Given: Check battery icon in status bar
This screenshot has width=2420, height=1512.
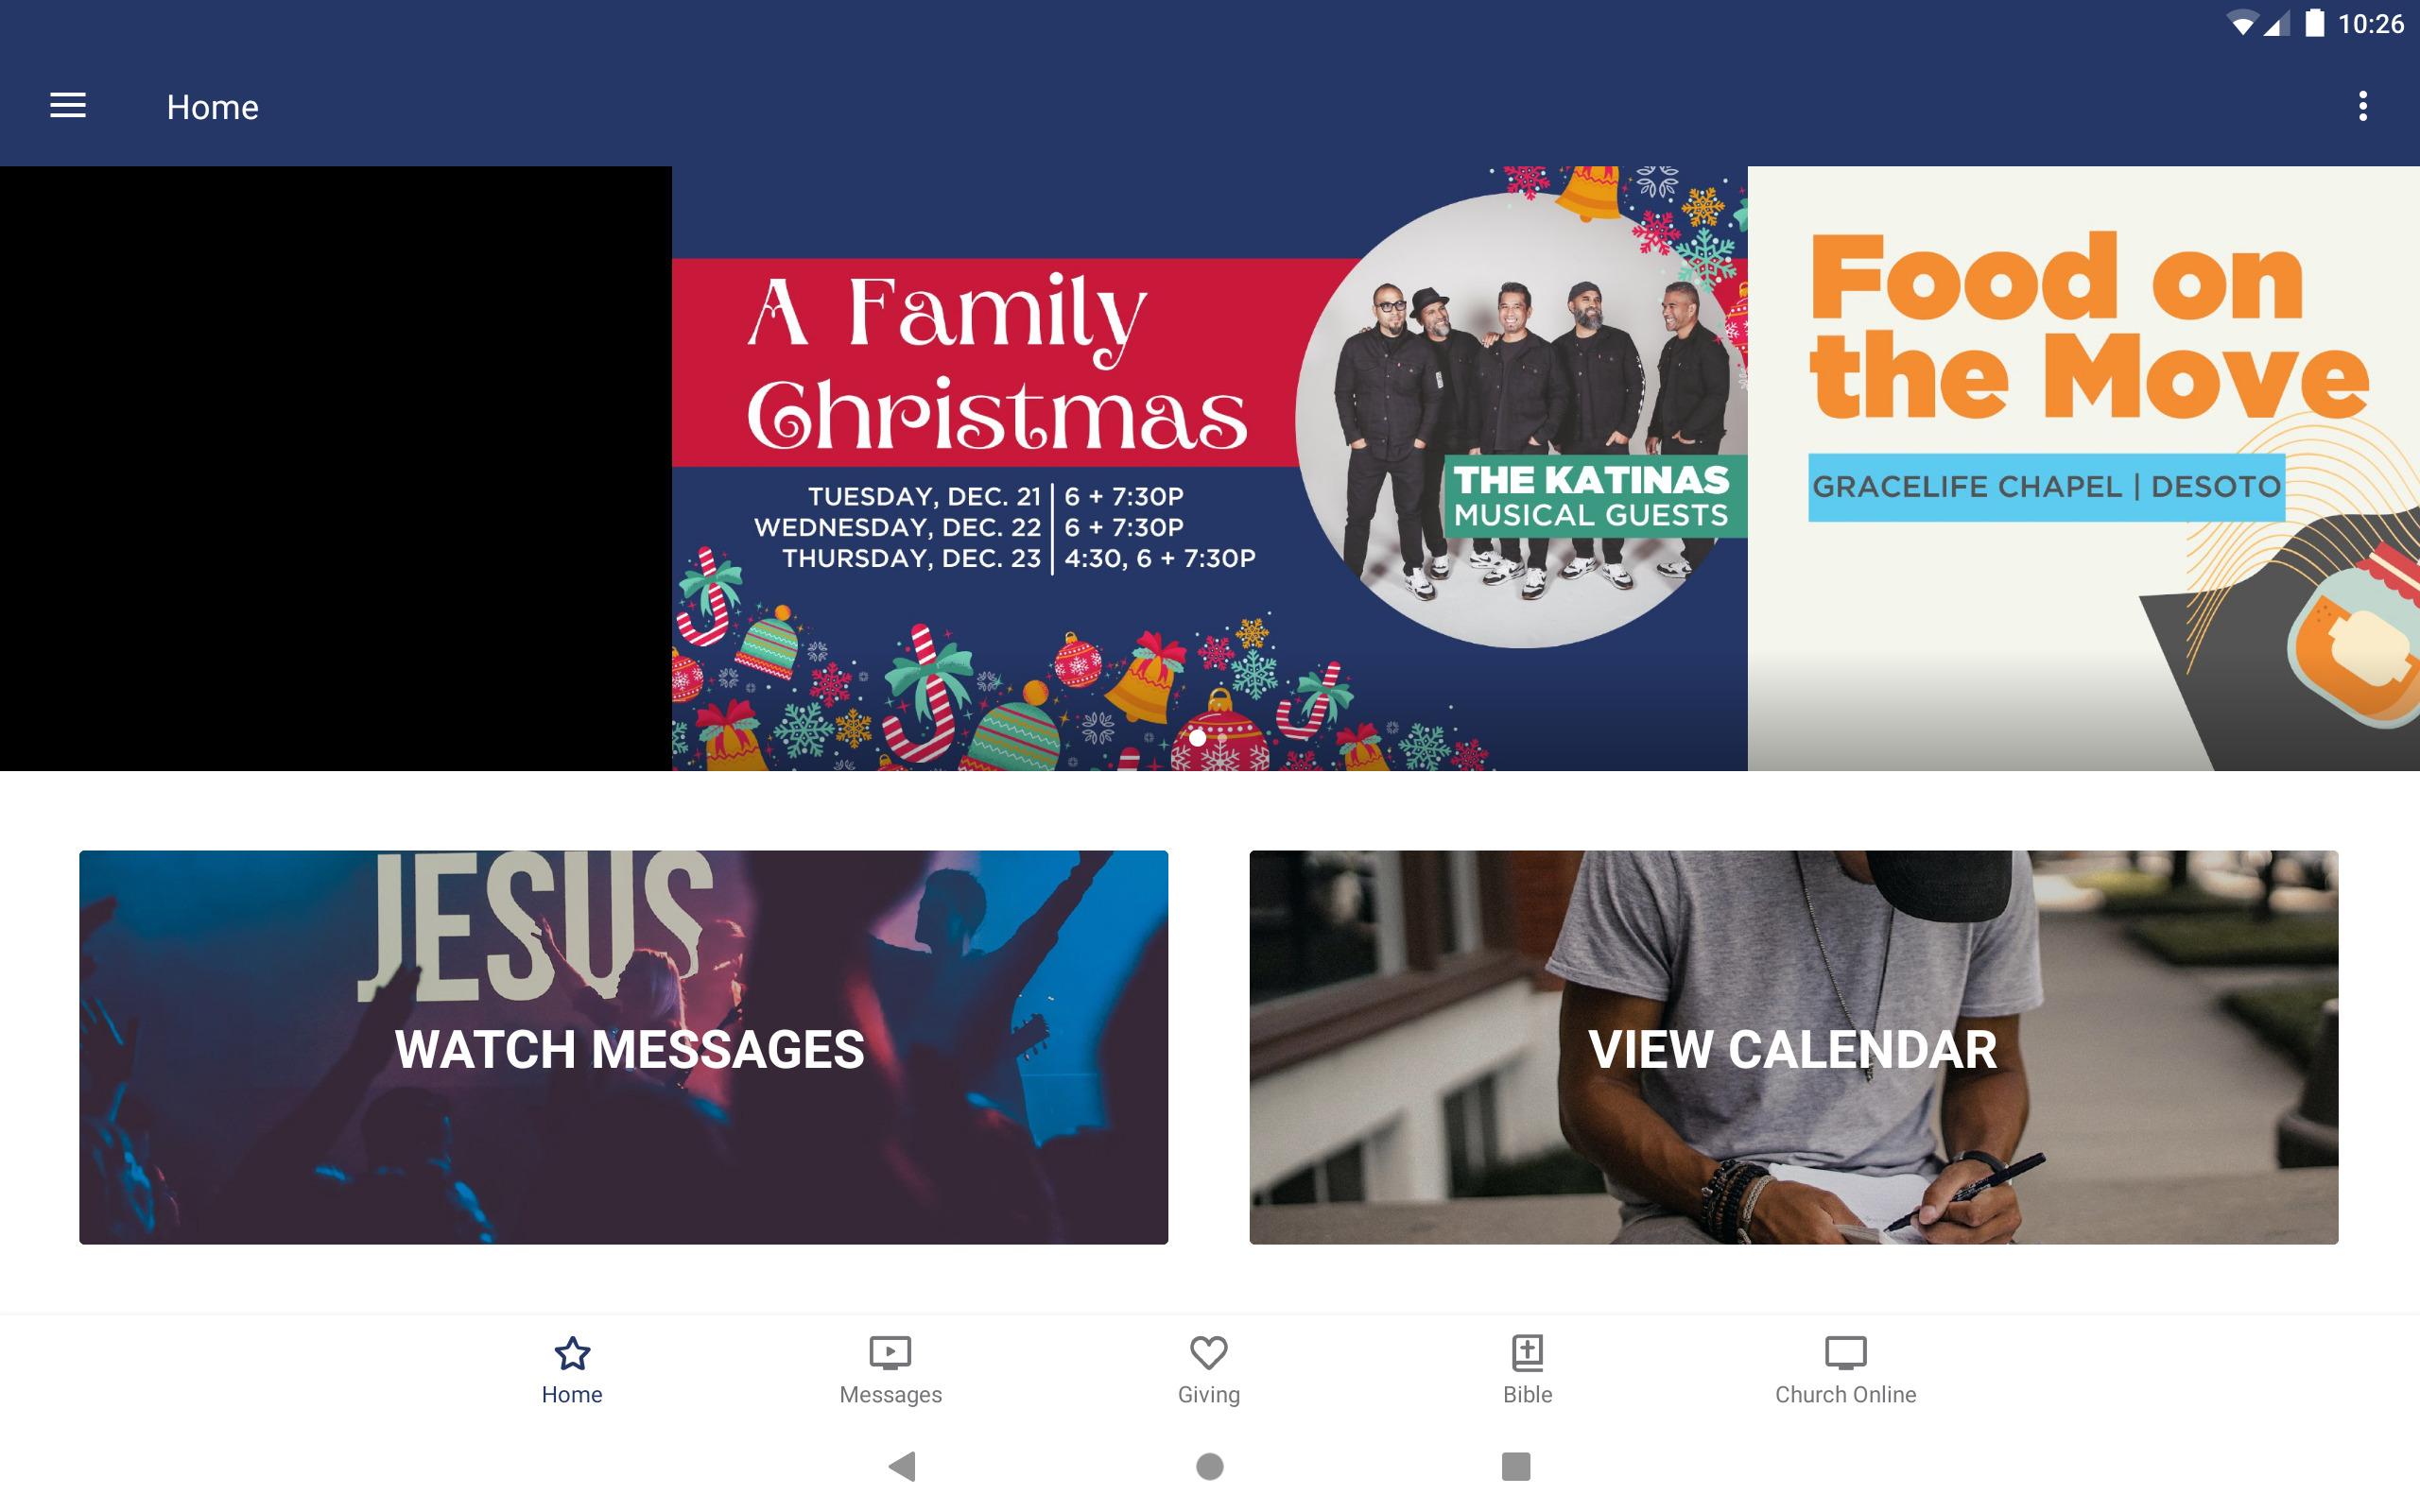Looking at the screenshot, I should pos(2314,23).
